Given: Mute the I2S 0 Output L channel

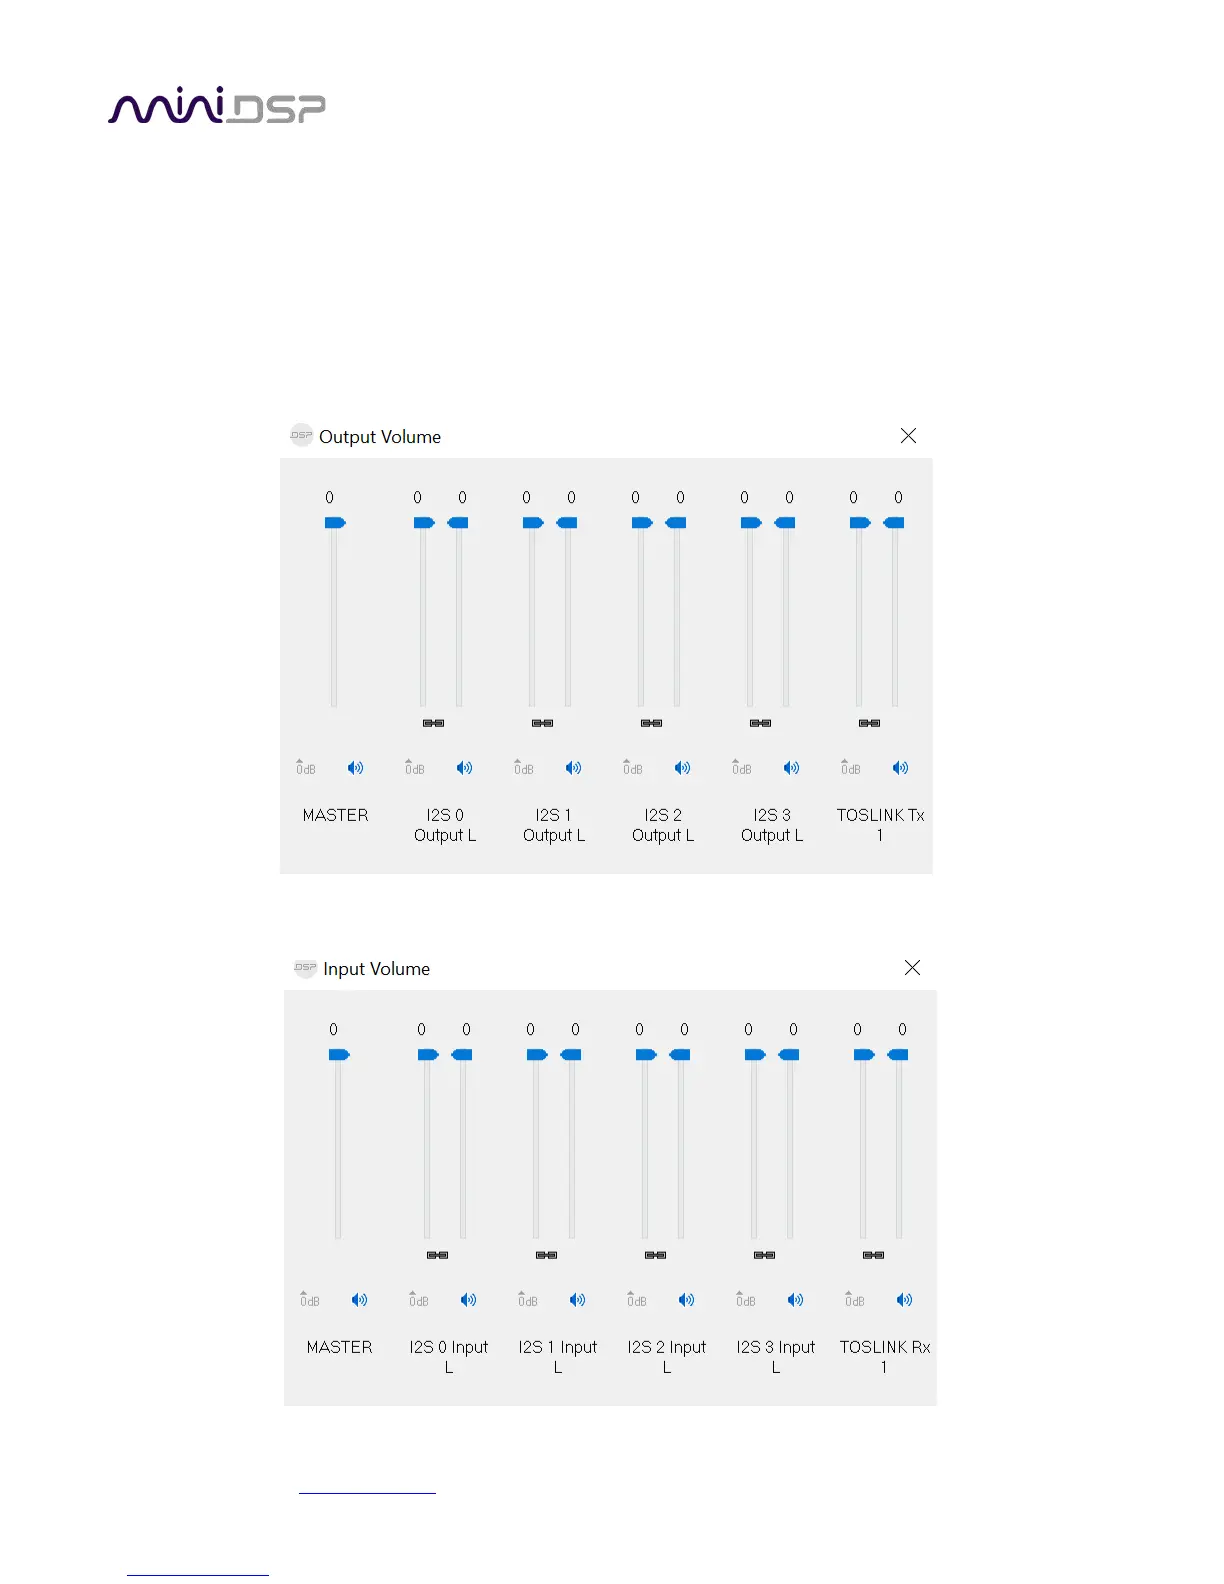Looking at the screenshot, I should pos(464,768).
